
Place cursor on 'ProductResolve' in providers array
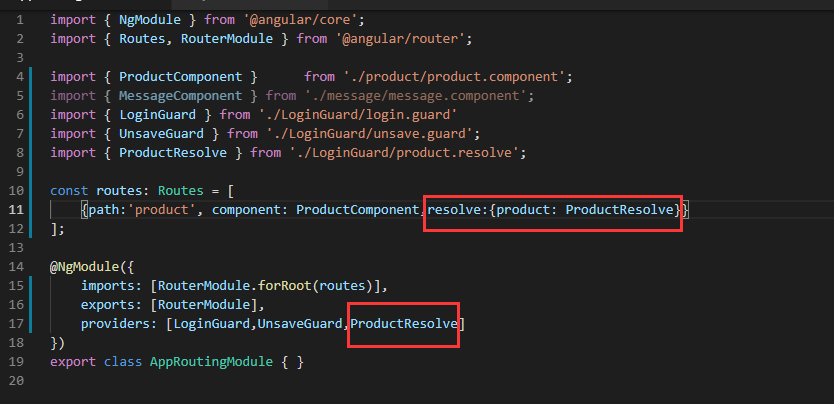point(404,324)
